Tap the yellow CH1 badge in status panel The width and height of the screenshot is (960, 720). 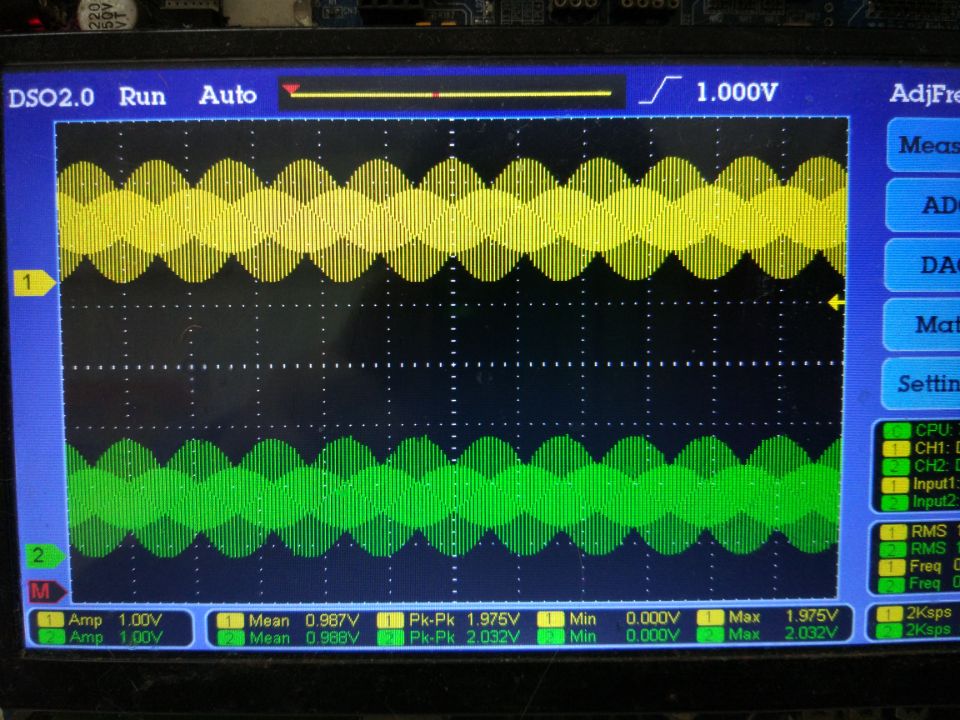coord(896,449)
